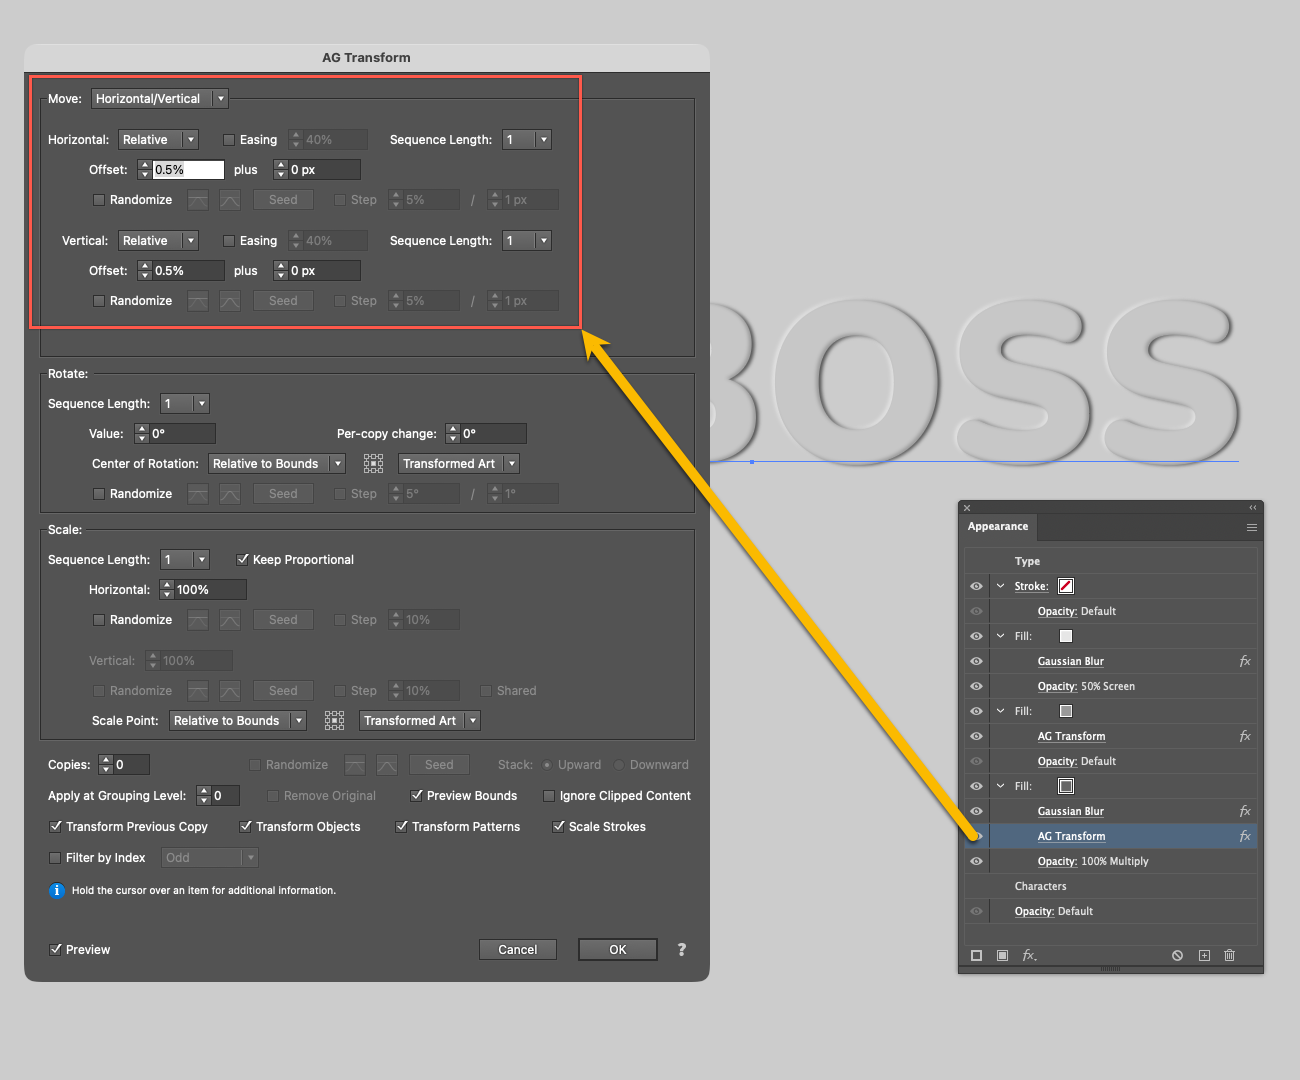Click the Duplicate Selected Item icon
Screen dimensions: 1300x1080
1204,956
